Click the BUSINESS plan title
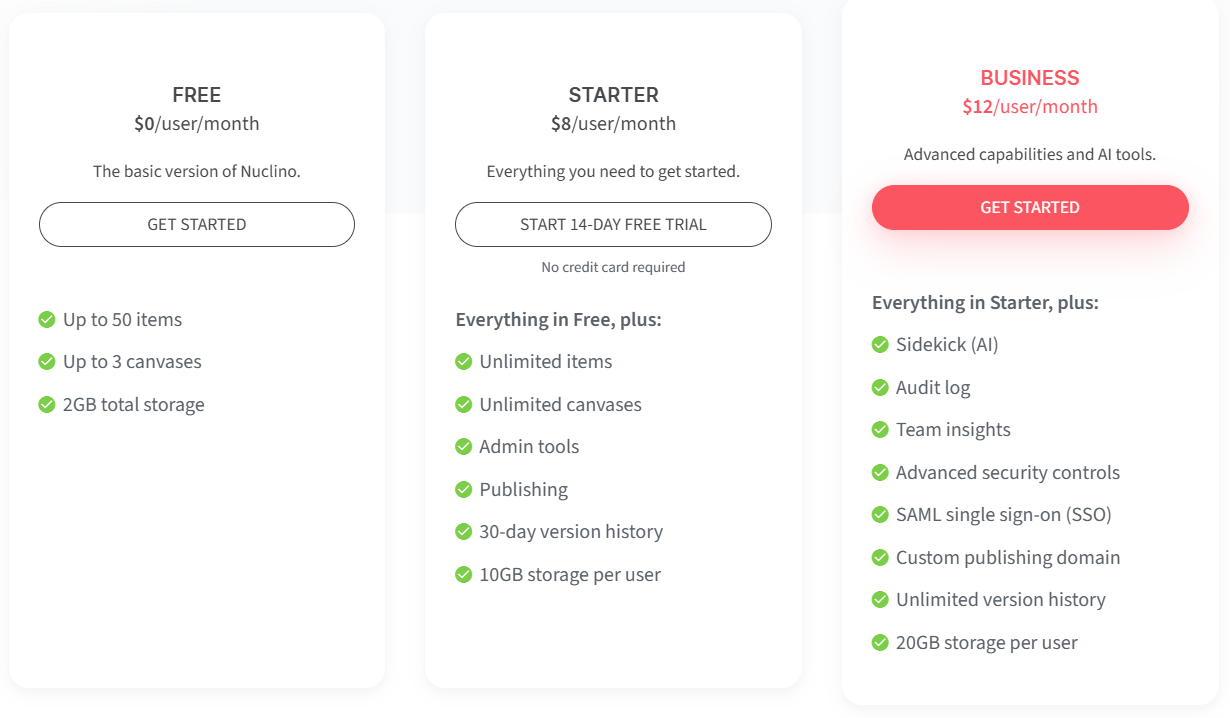The width and height of the screenshot is (1230, 718). (1030, 78)
